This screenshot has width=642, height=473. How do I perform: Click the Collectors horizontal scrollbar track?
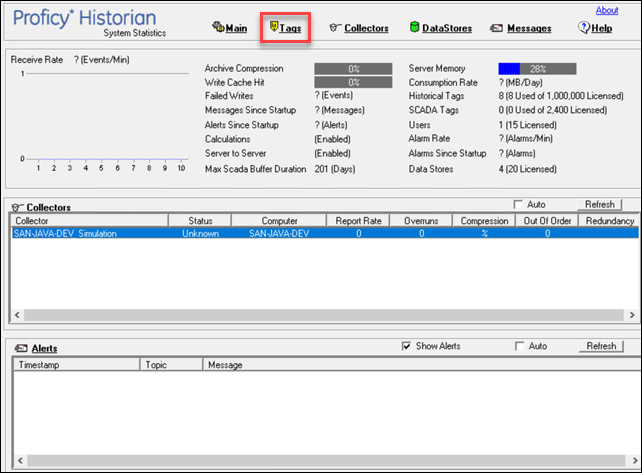tap(324, 315)
